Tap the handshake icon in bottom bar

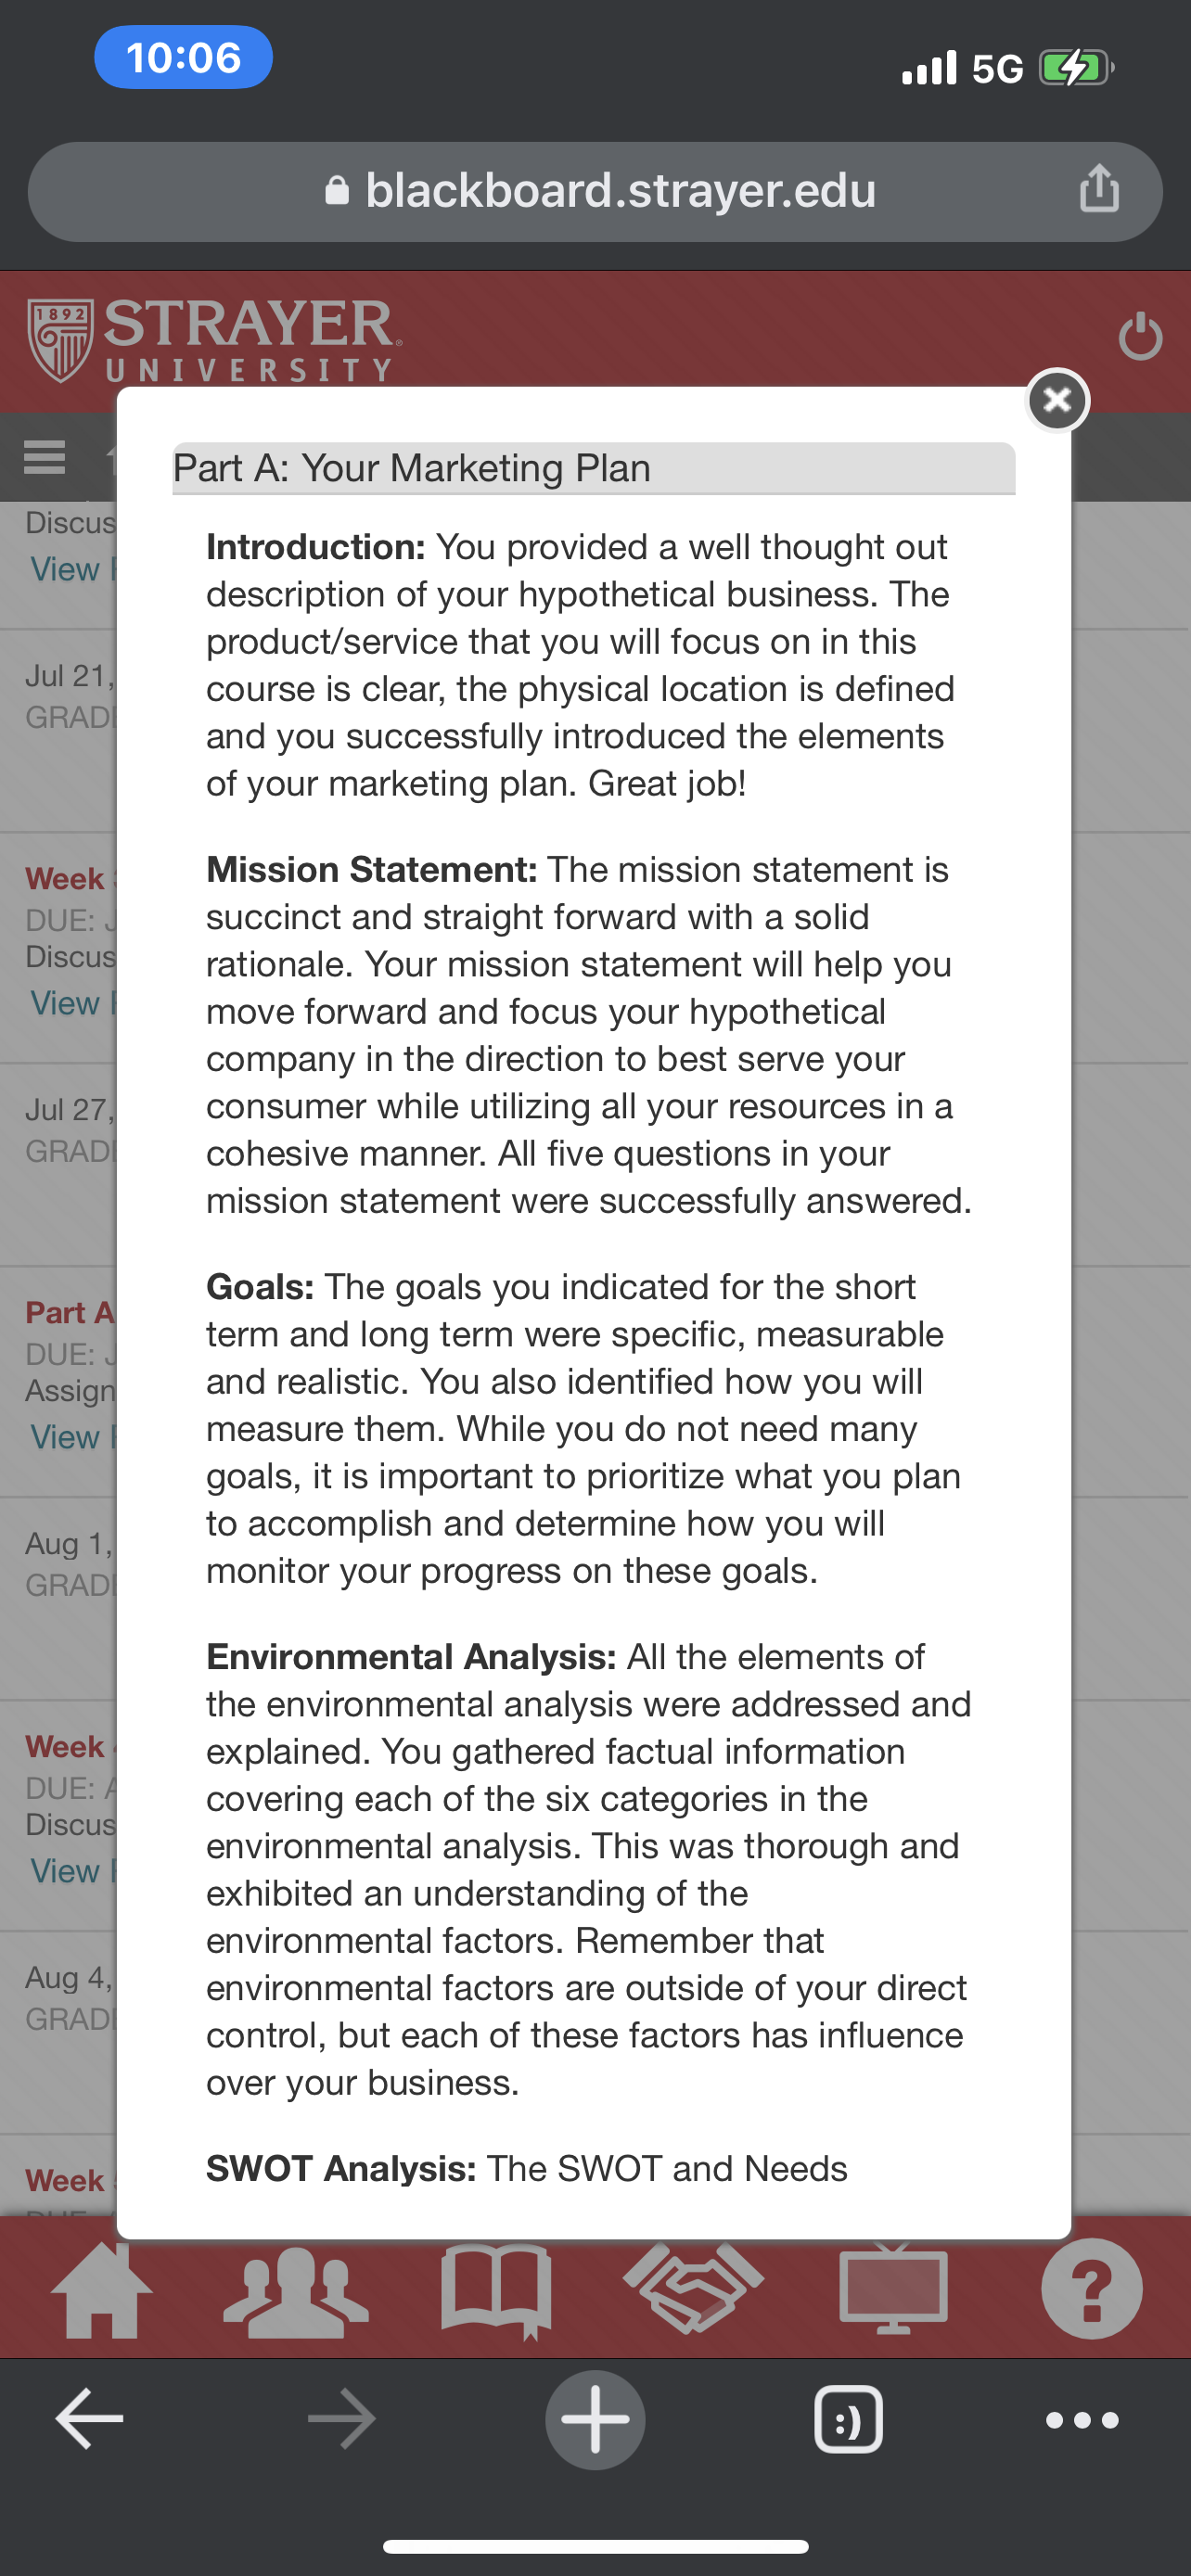[694, 2288]
